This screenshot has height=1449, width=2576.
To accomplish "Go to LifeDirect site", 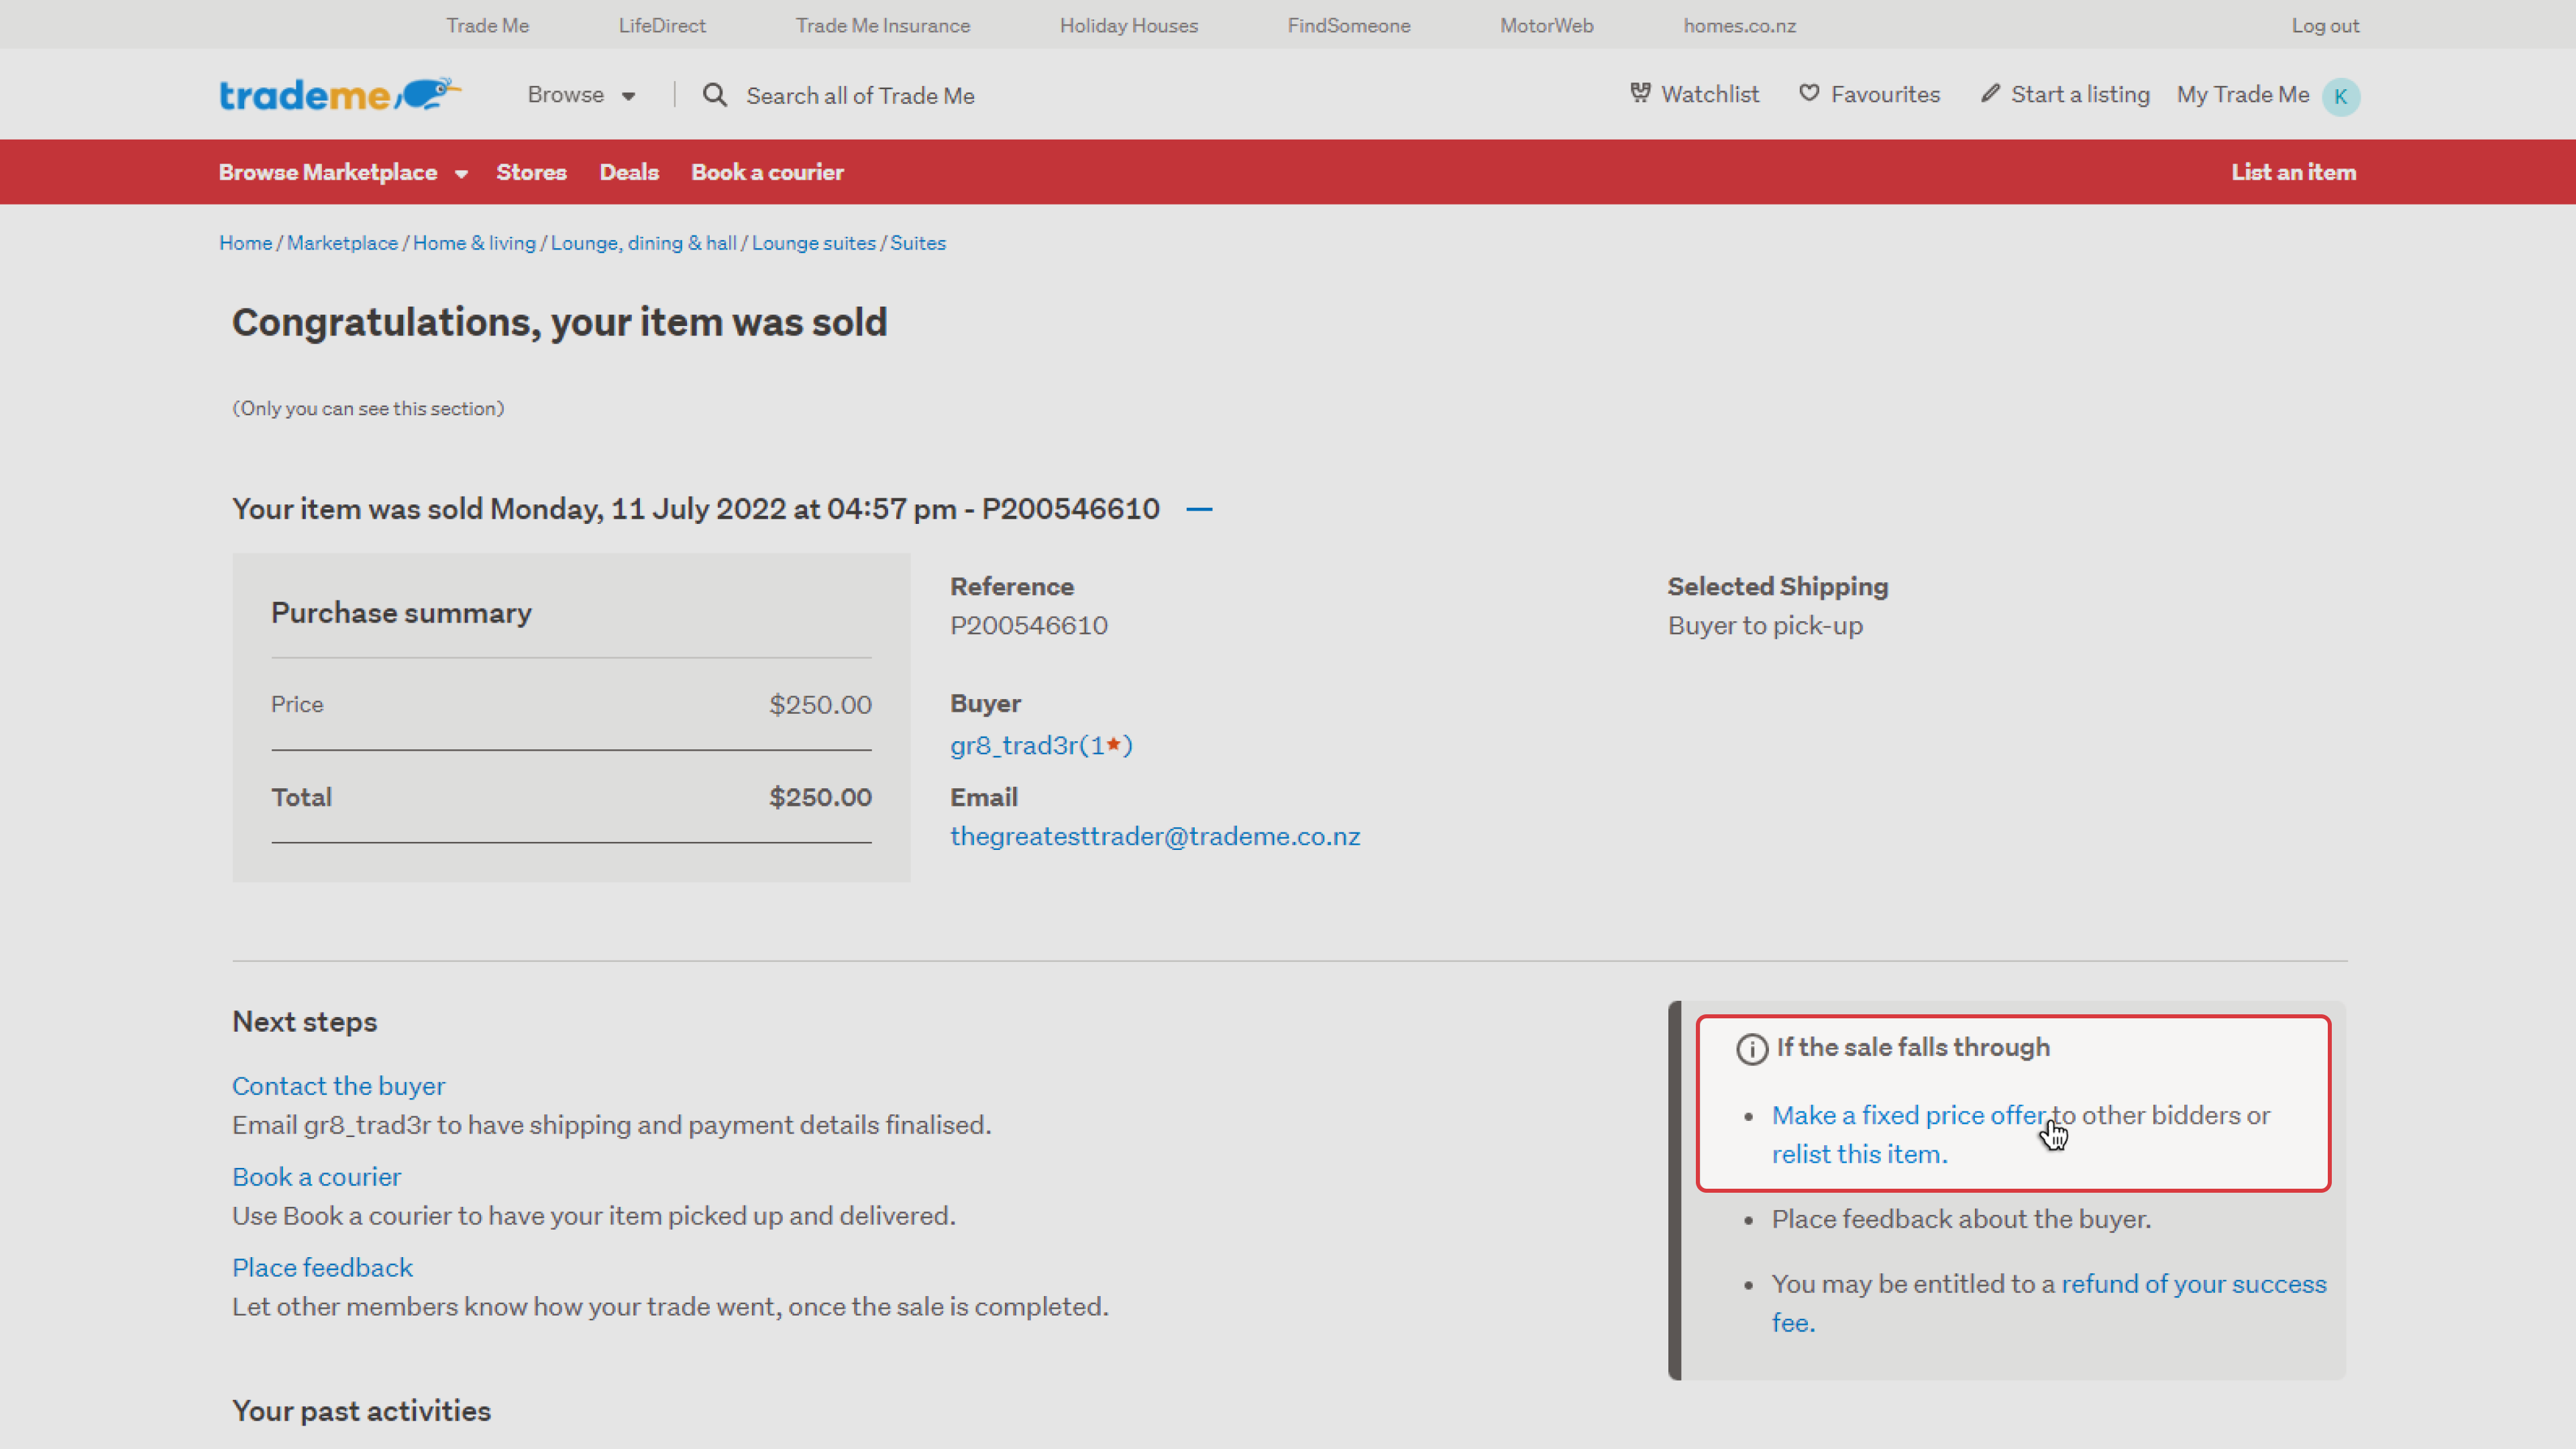I will 662,25.
